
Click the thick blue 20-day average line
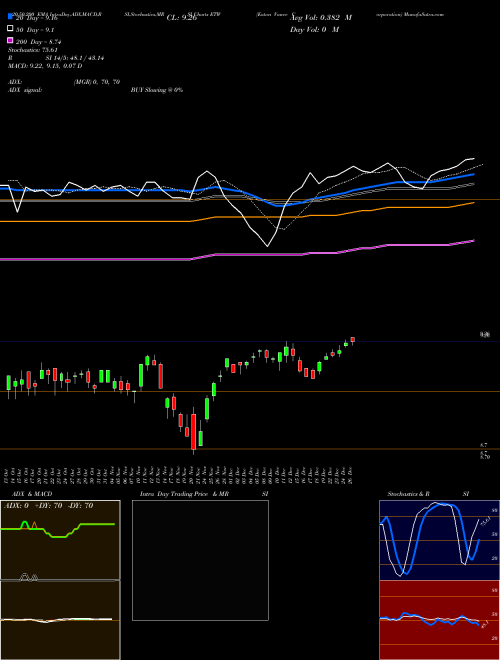coord(236,190)
